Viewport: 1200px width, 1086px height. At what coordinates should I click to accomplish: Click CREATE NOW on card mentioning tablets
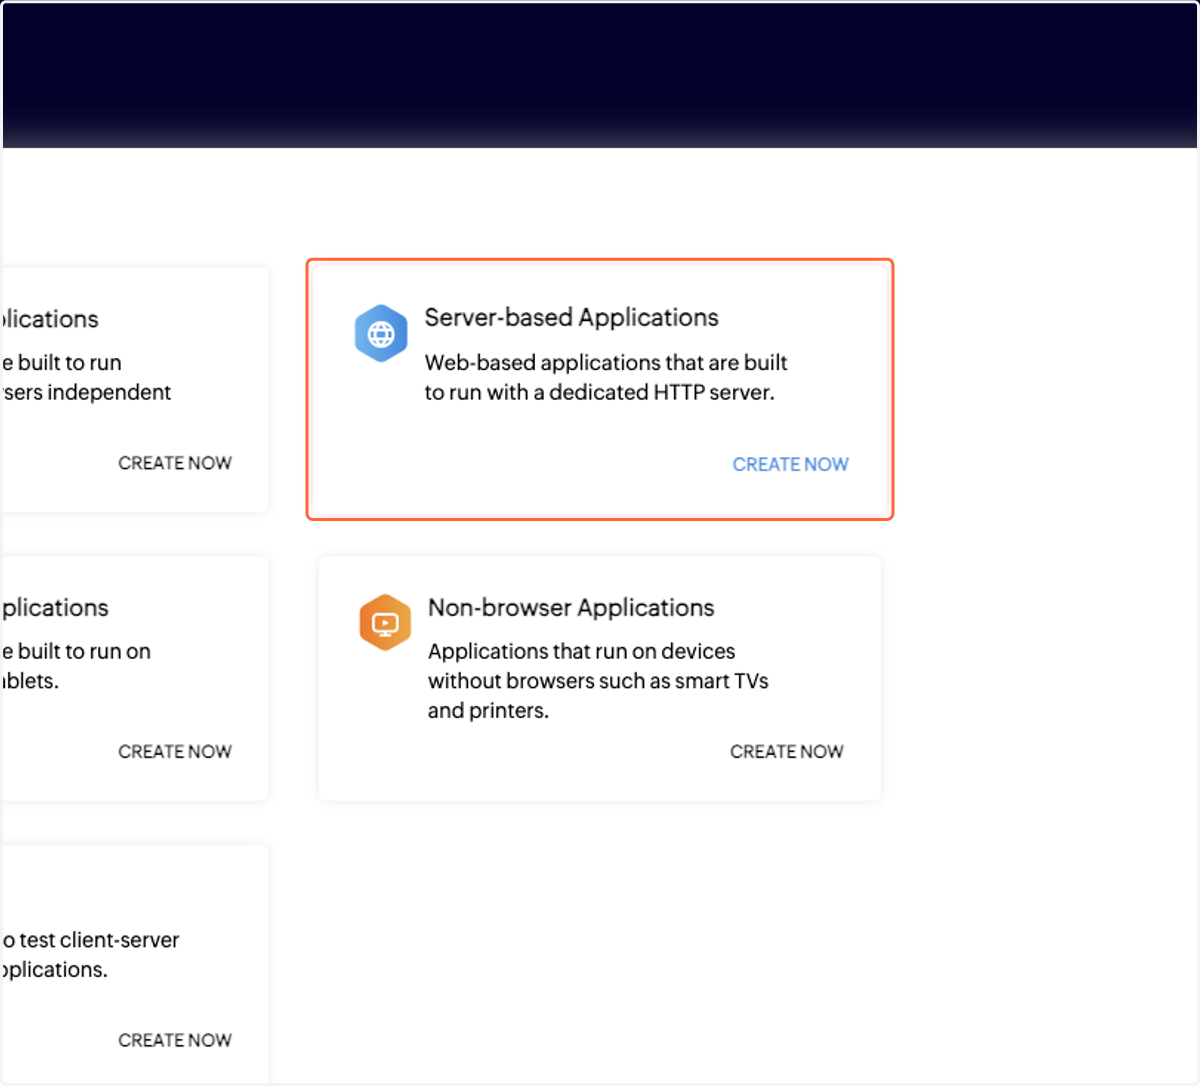[175, 751]
